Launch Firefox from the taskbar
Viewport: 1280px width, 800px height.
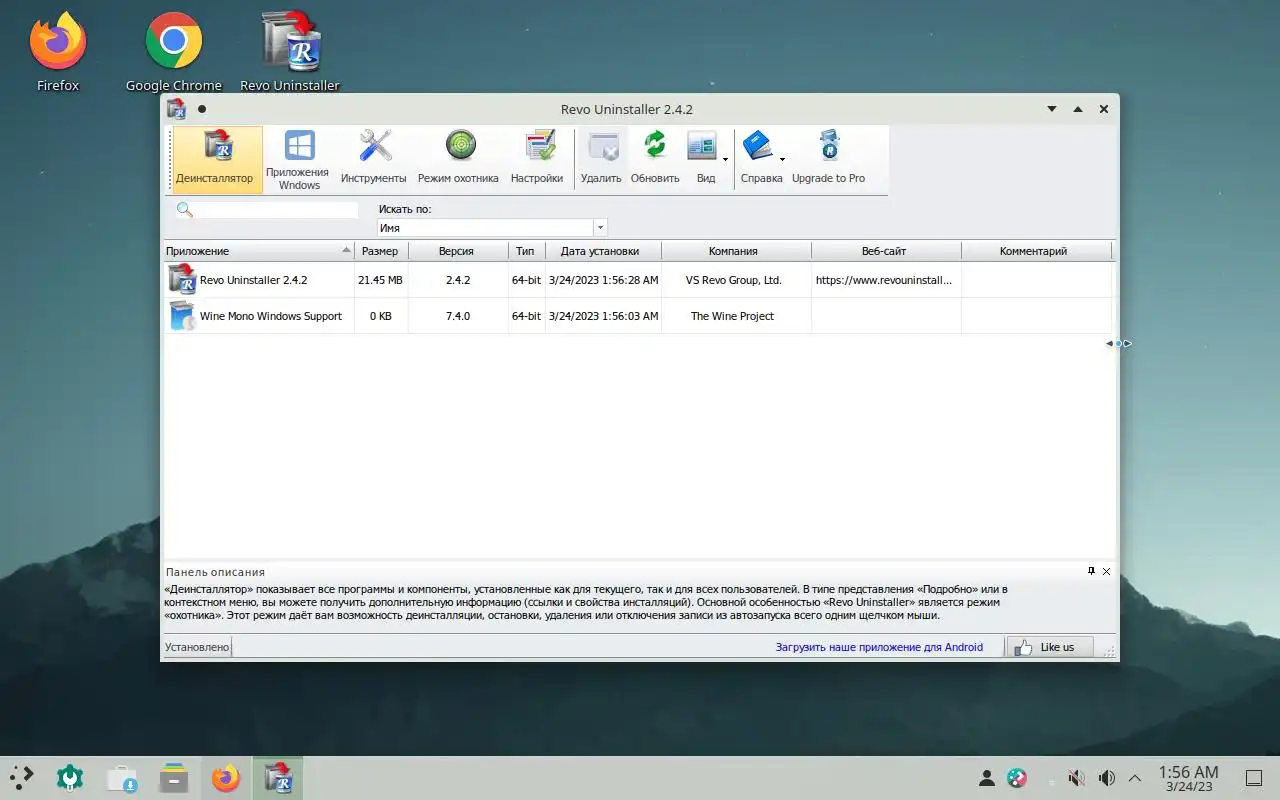tap(226, 777)
